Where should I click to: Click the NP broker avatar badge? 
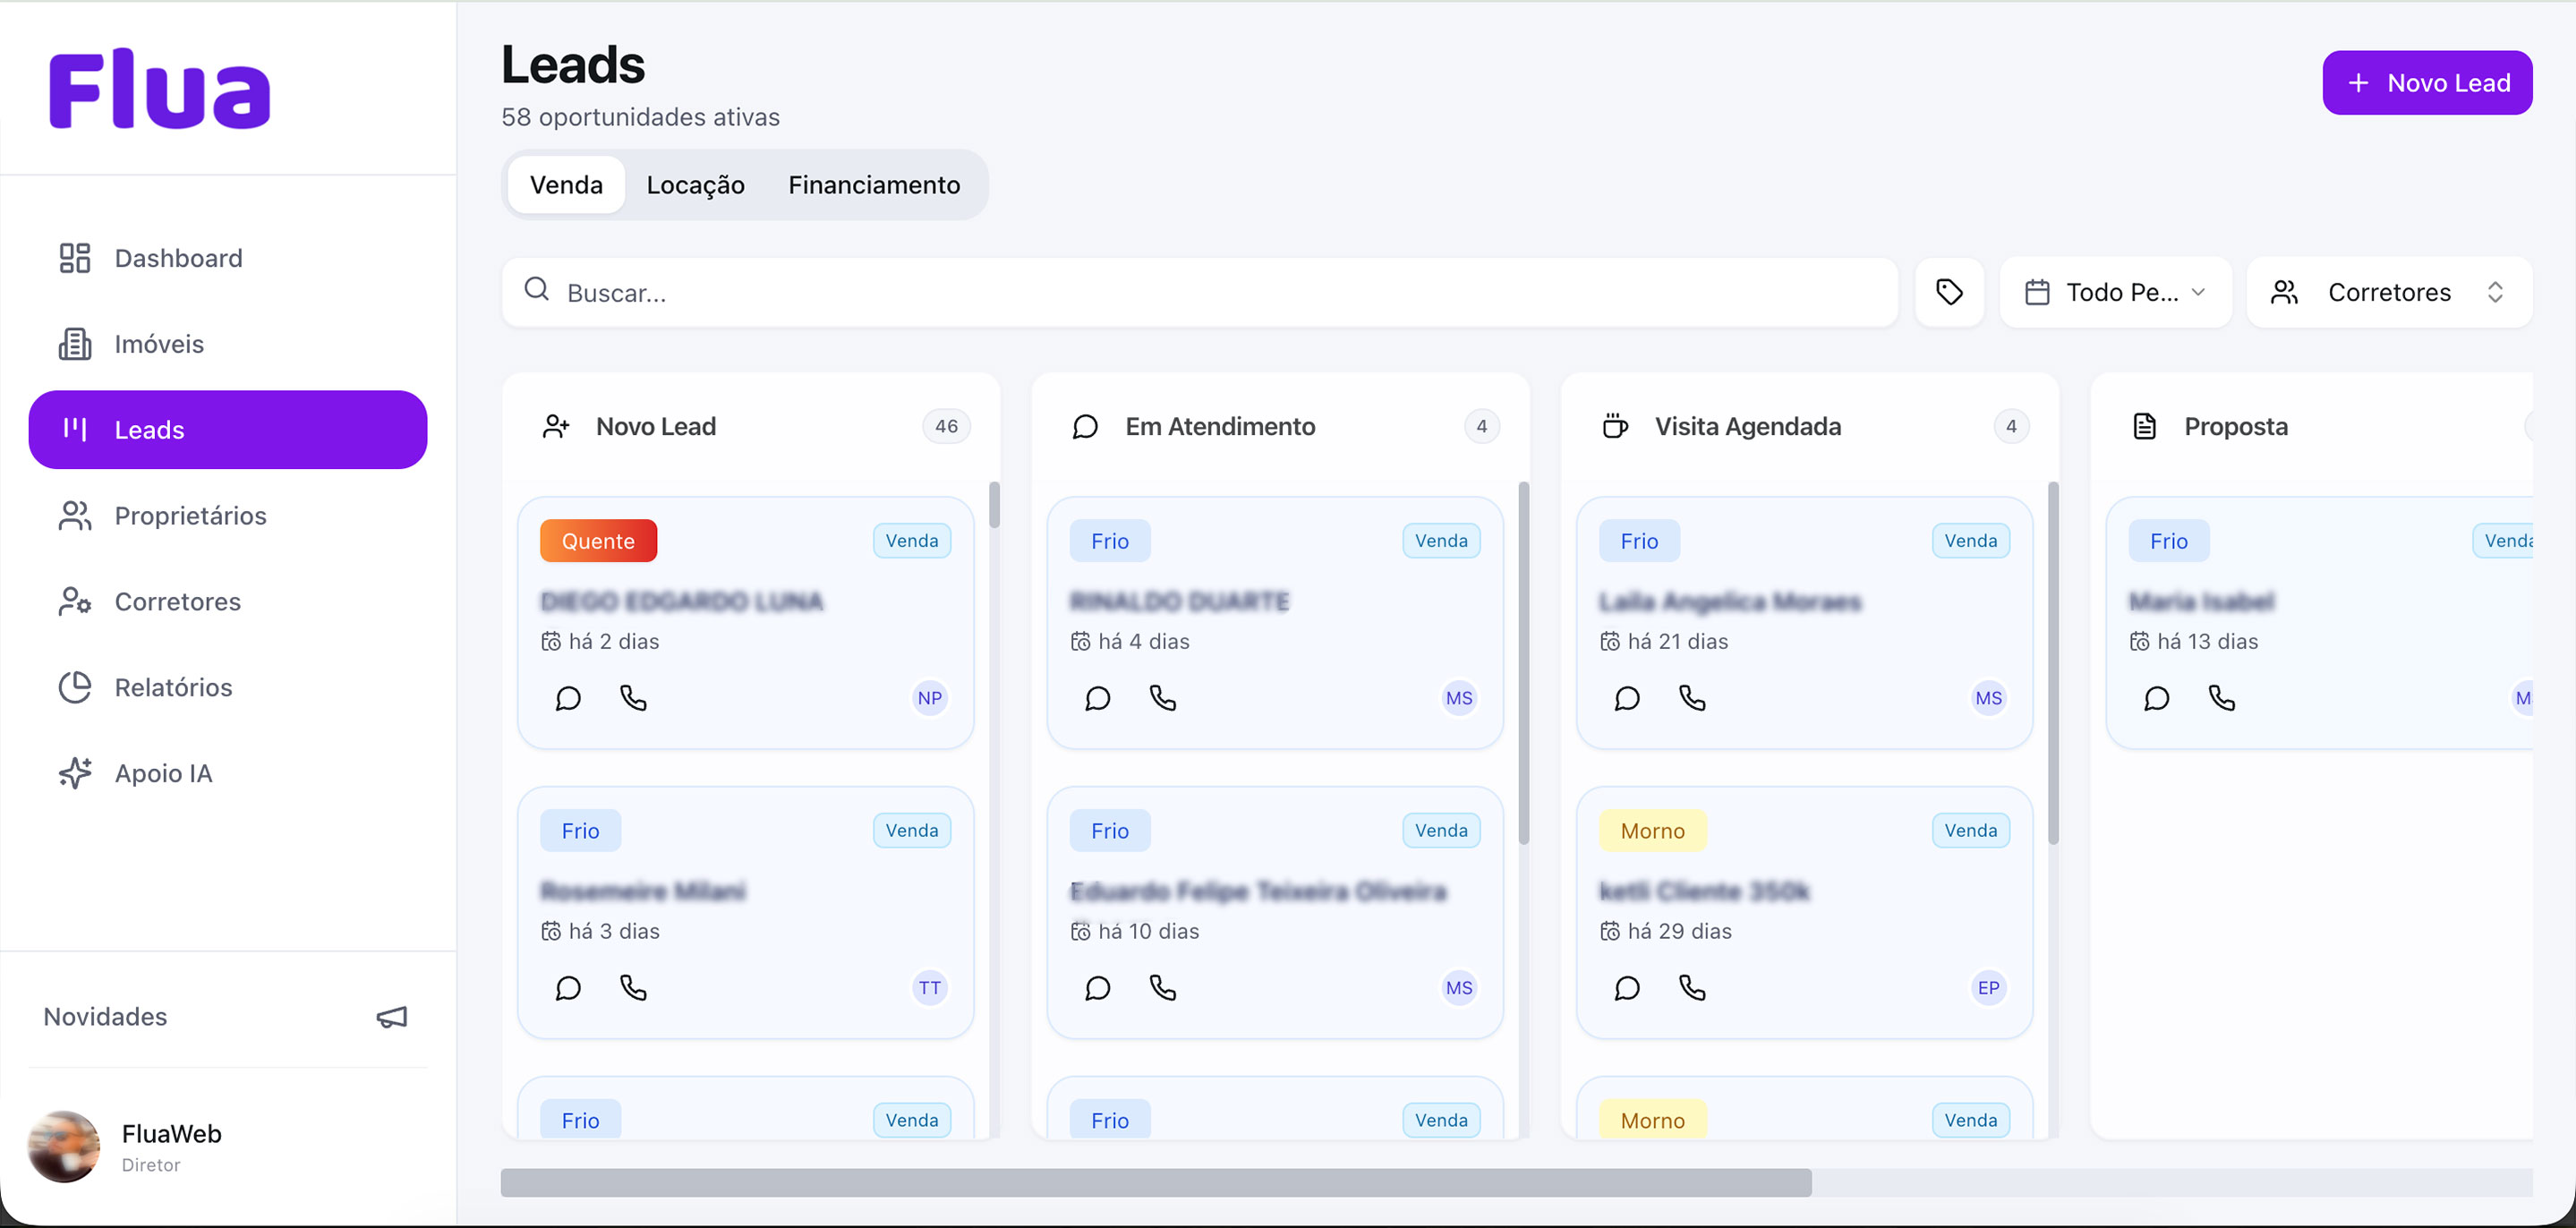(x=929, y=698)
